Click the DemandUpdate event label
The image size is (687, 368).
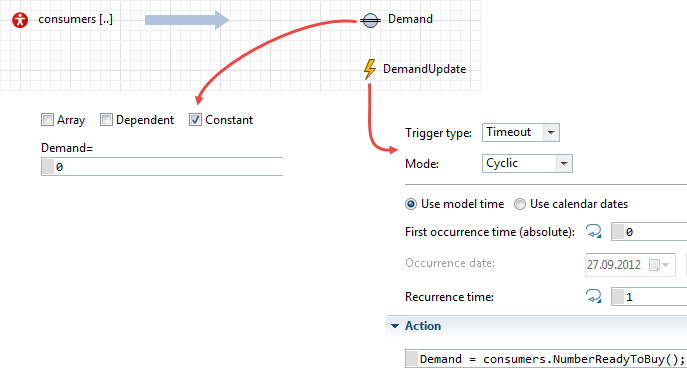[425, 69]
